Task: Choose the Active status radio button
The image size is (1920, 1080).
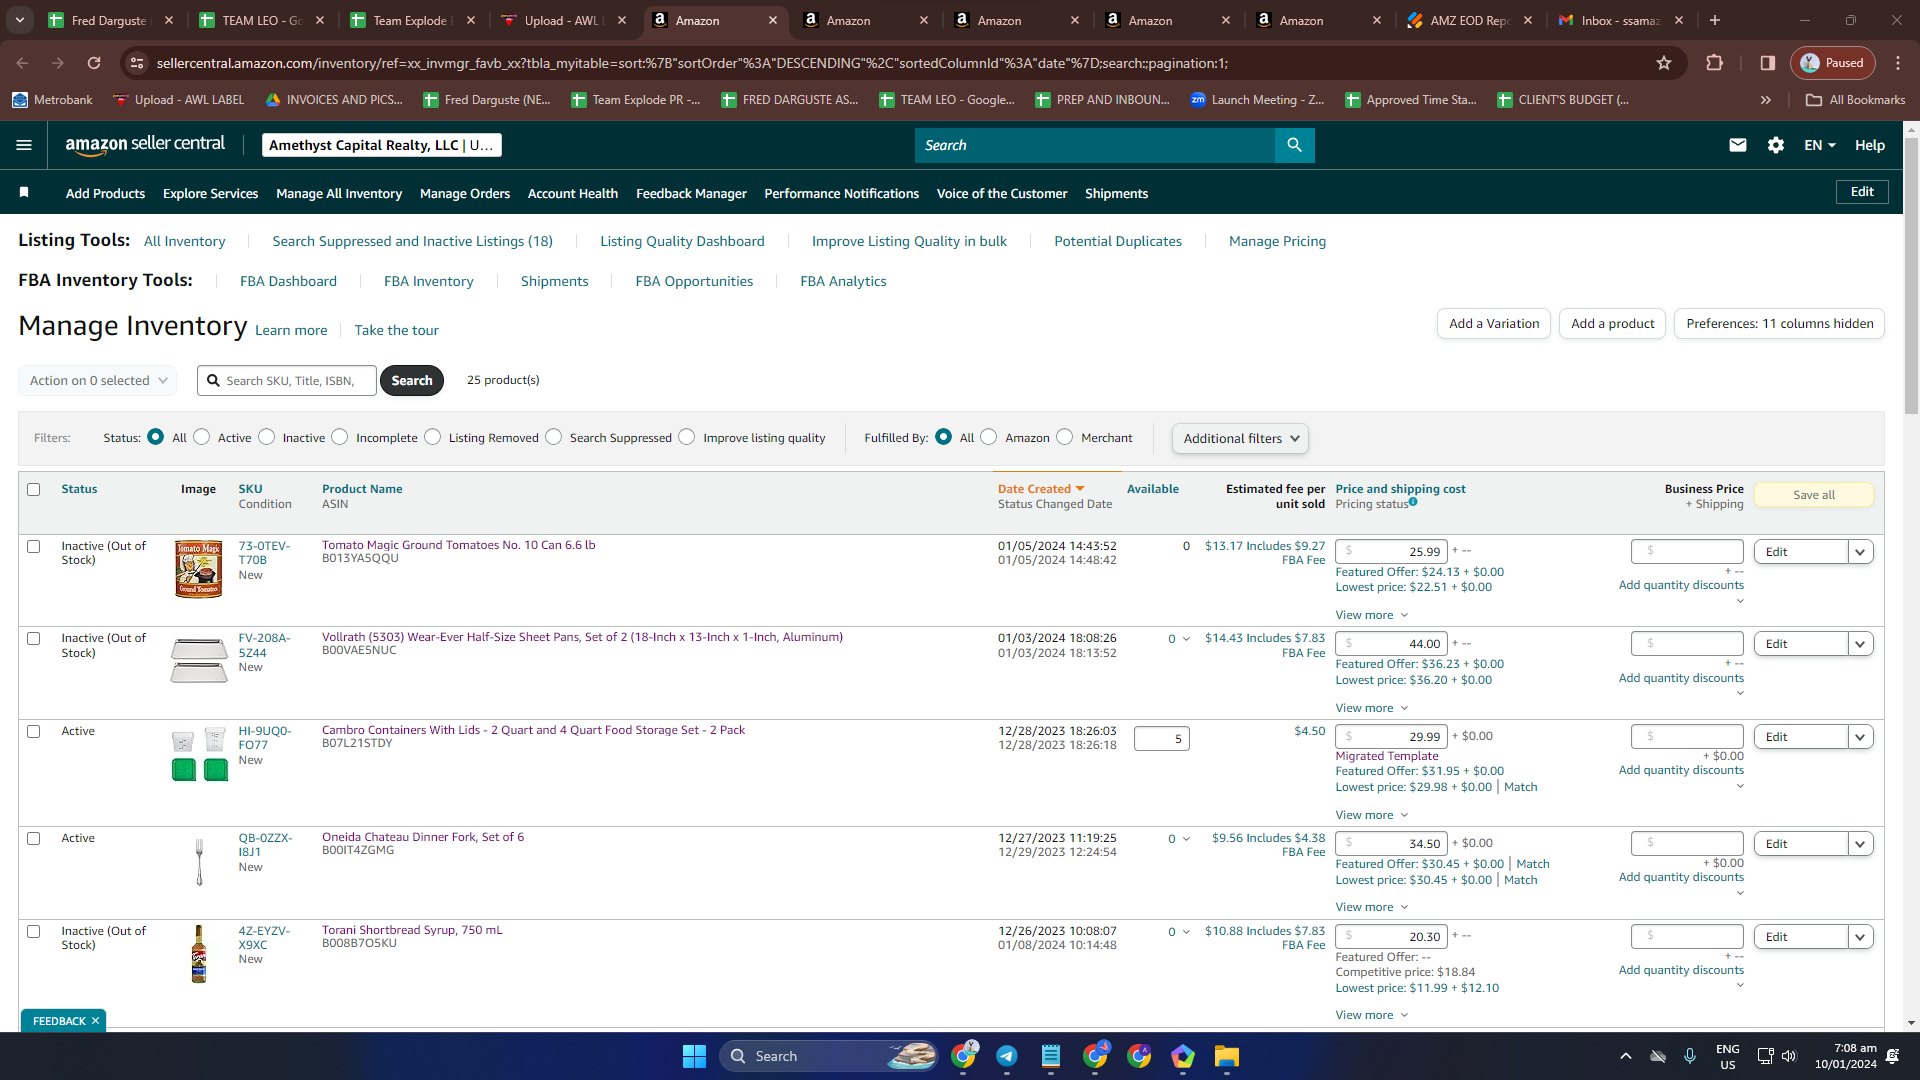Action: pos(202,437)
